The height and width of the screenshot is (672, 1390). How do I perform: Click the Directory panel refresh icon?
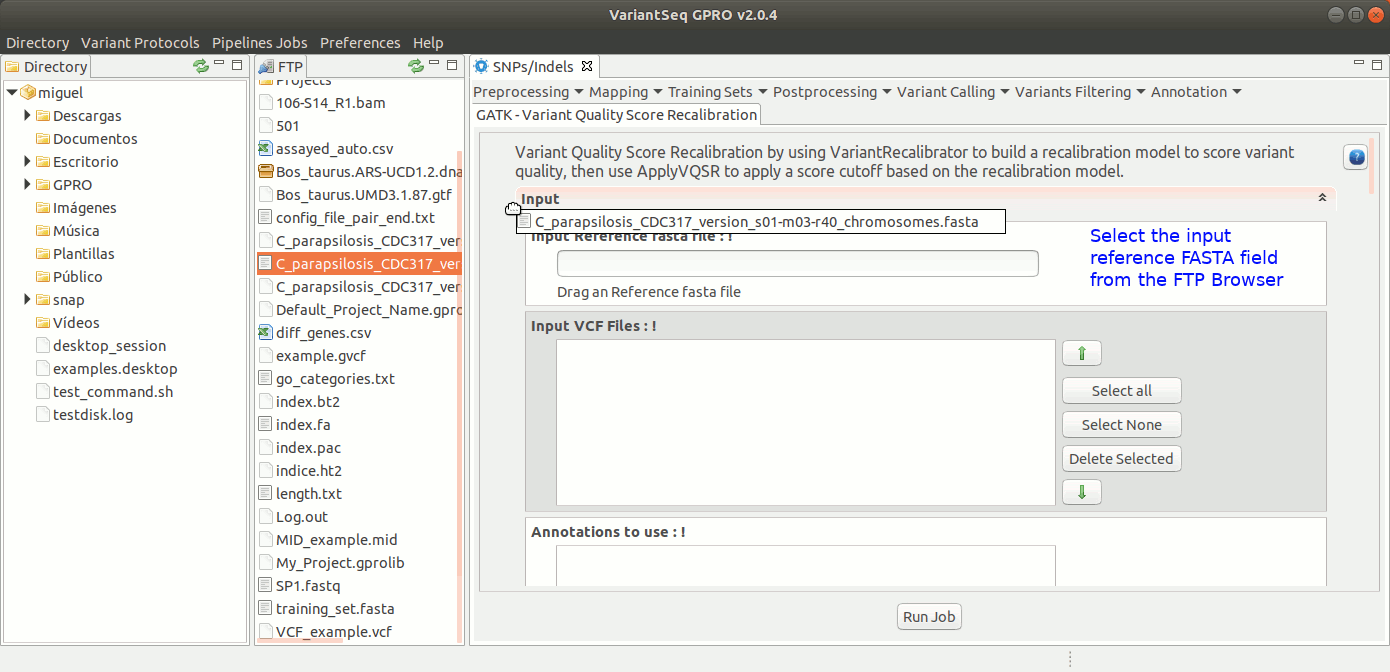click(201, 66)
